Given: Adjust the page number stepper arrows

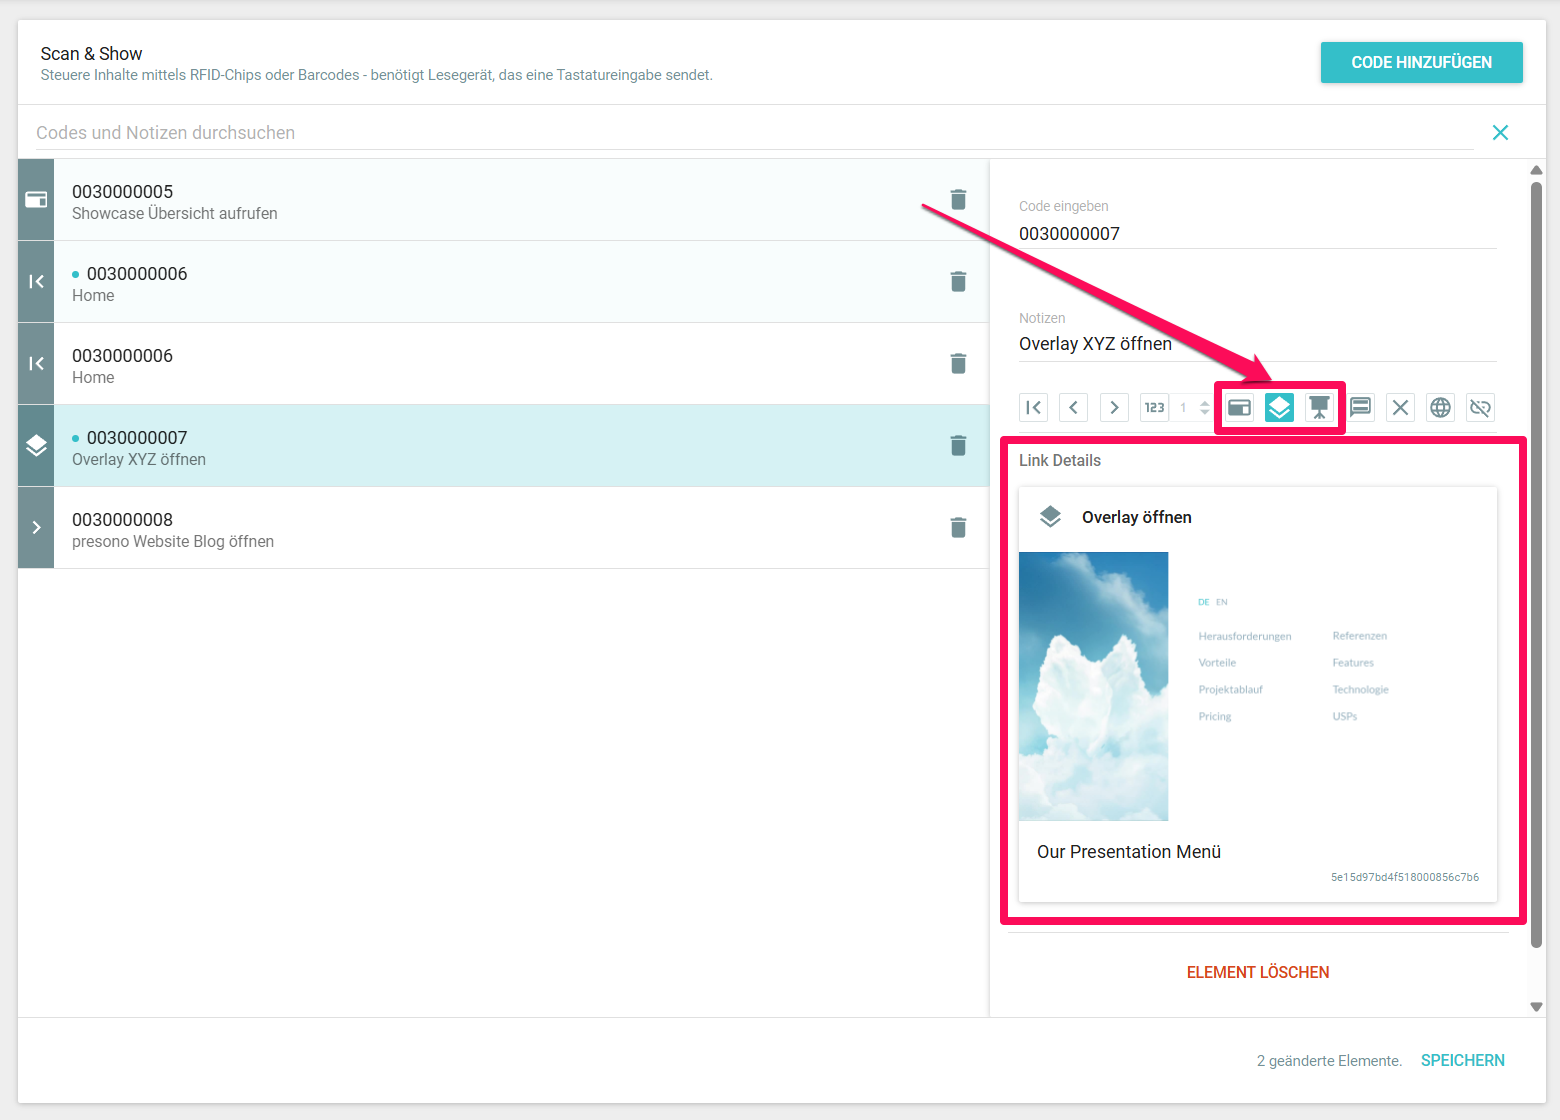Looking at the screenshot, I should (1204, 407).
